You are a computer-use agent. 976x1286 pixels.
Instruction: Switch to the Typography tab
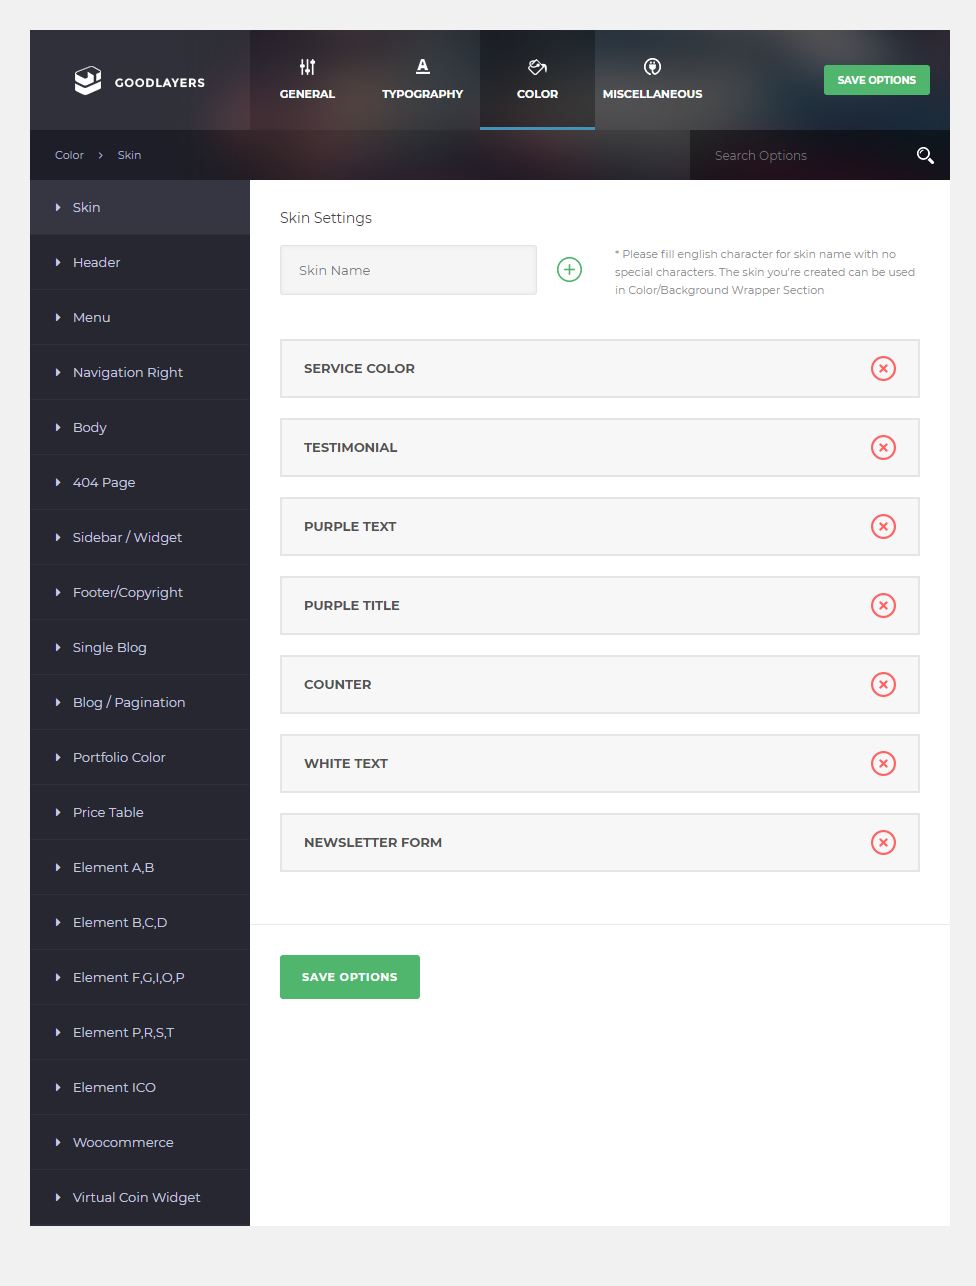click(x=422, y=80)
